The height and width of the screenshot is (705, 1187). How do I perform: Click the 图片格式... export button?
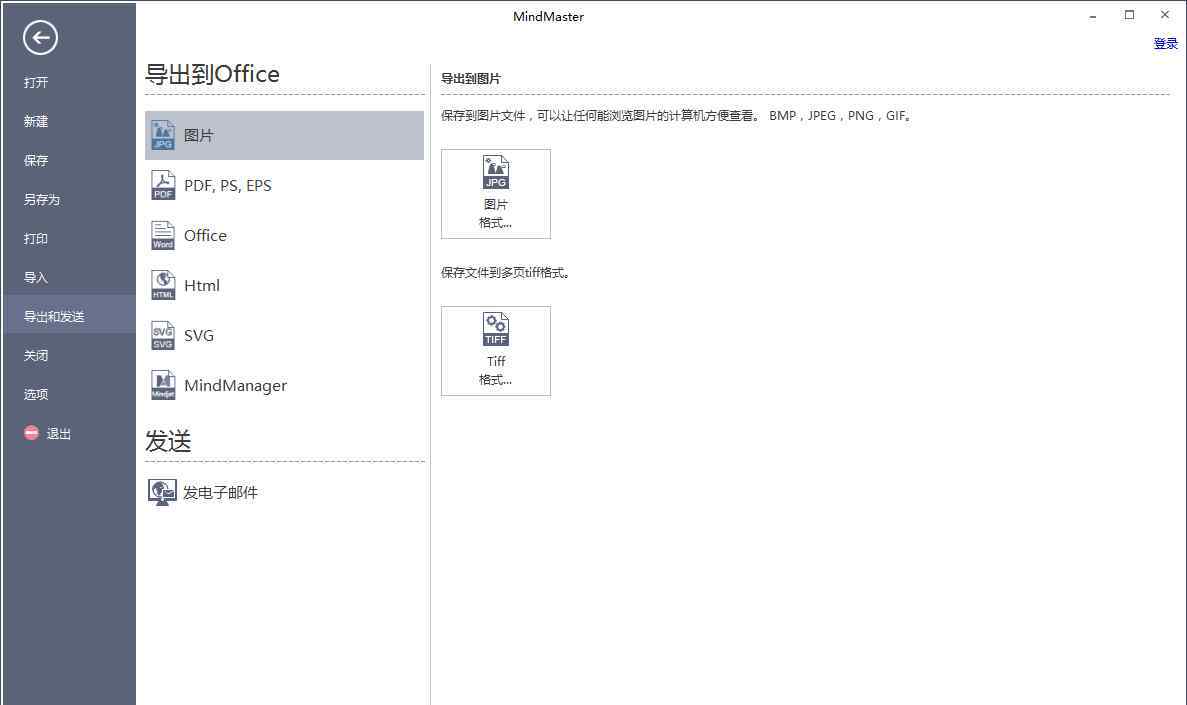[x=496, y=194]
